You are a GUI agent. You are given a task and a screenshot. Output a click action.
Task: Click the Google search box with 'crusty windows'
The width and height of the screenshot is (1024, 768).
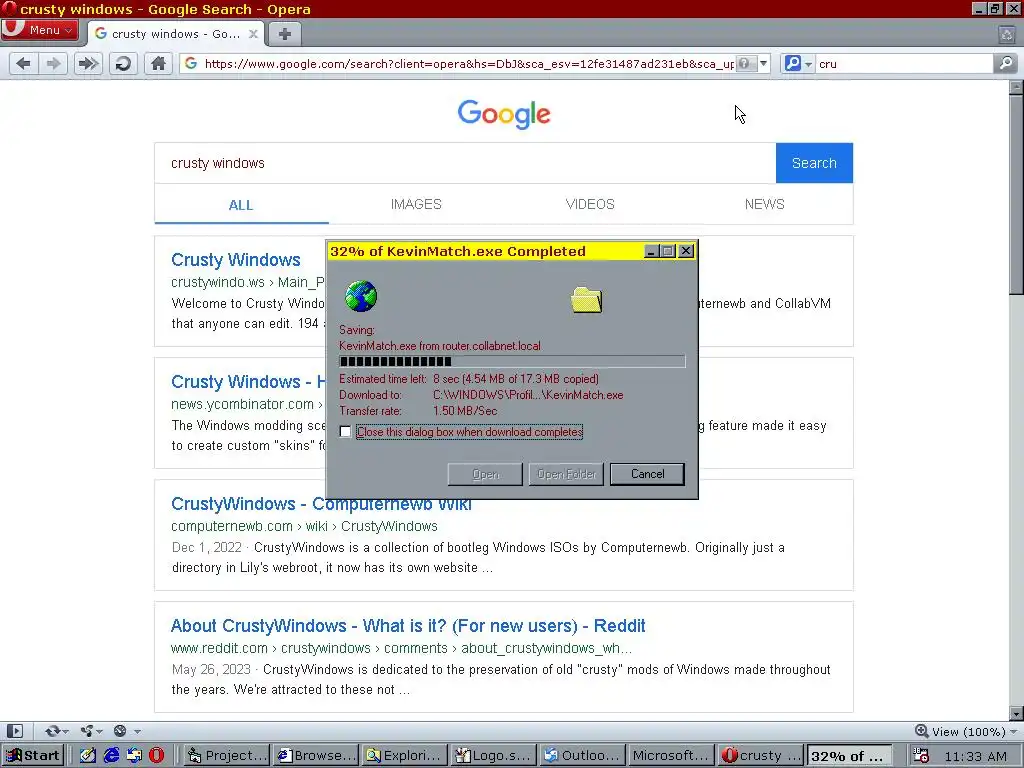point(465,163)
